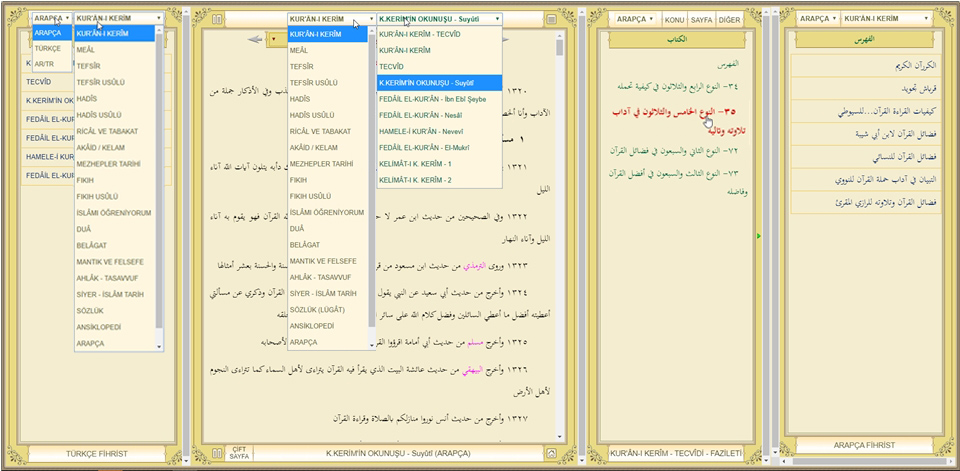Viewport: 960px width, 471px height.
Task: Select TÜRKÇE in the language list
Action: 51,48
